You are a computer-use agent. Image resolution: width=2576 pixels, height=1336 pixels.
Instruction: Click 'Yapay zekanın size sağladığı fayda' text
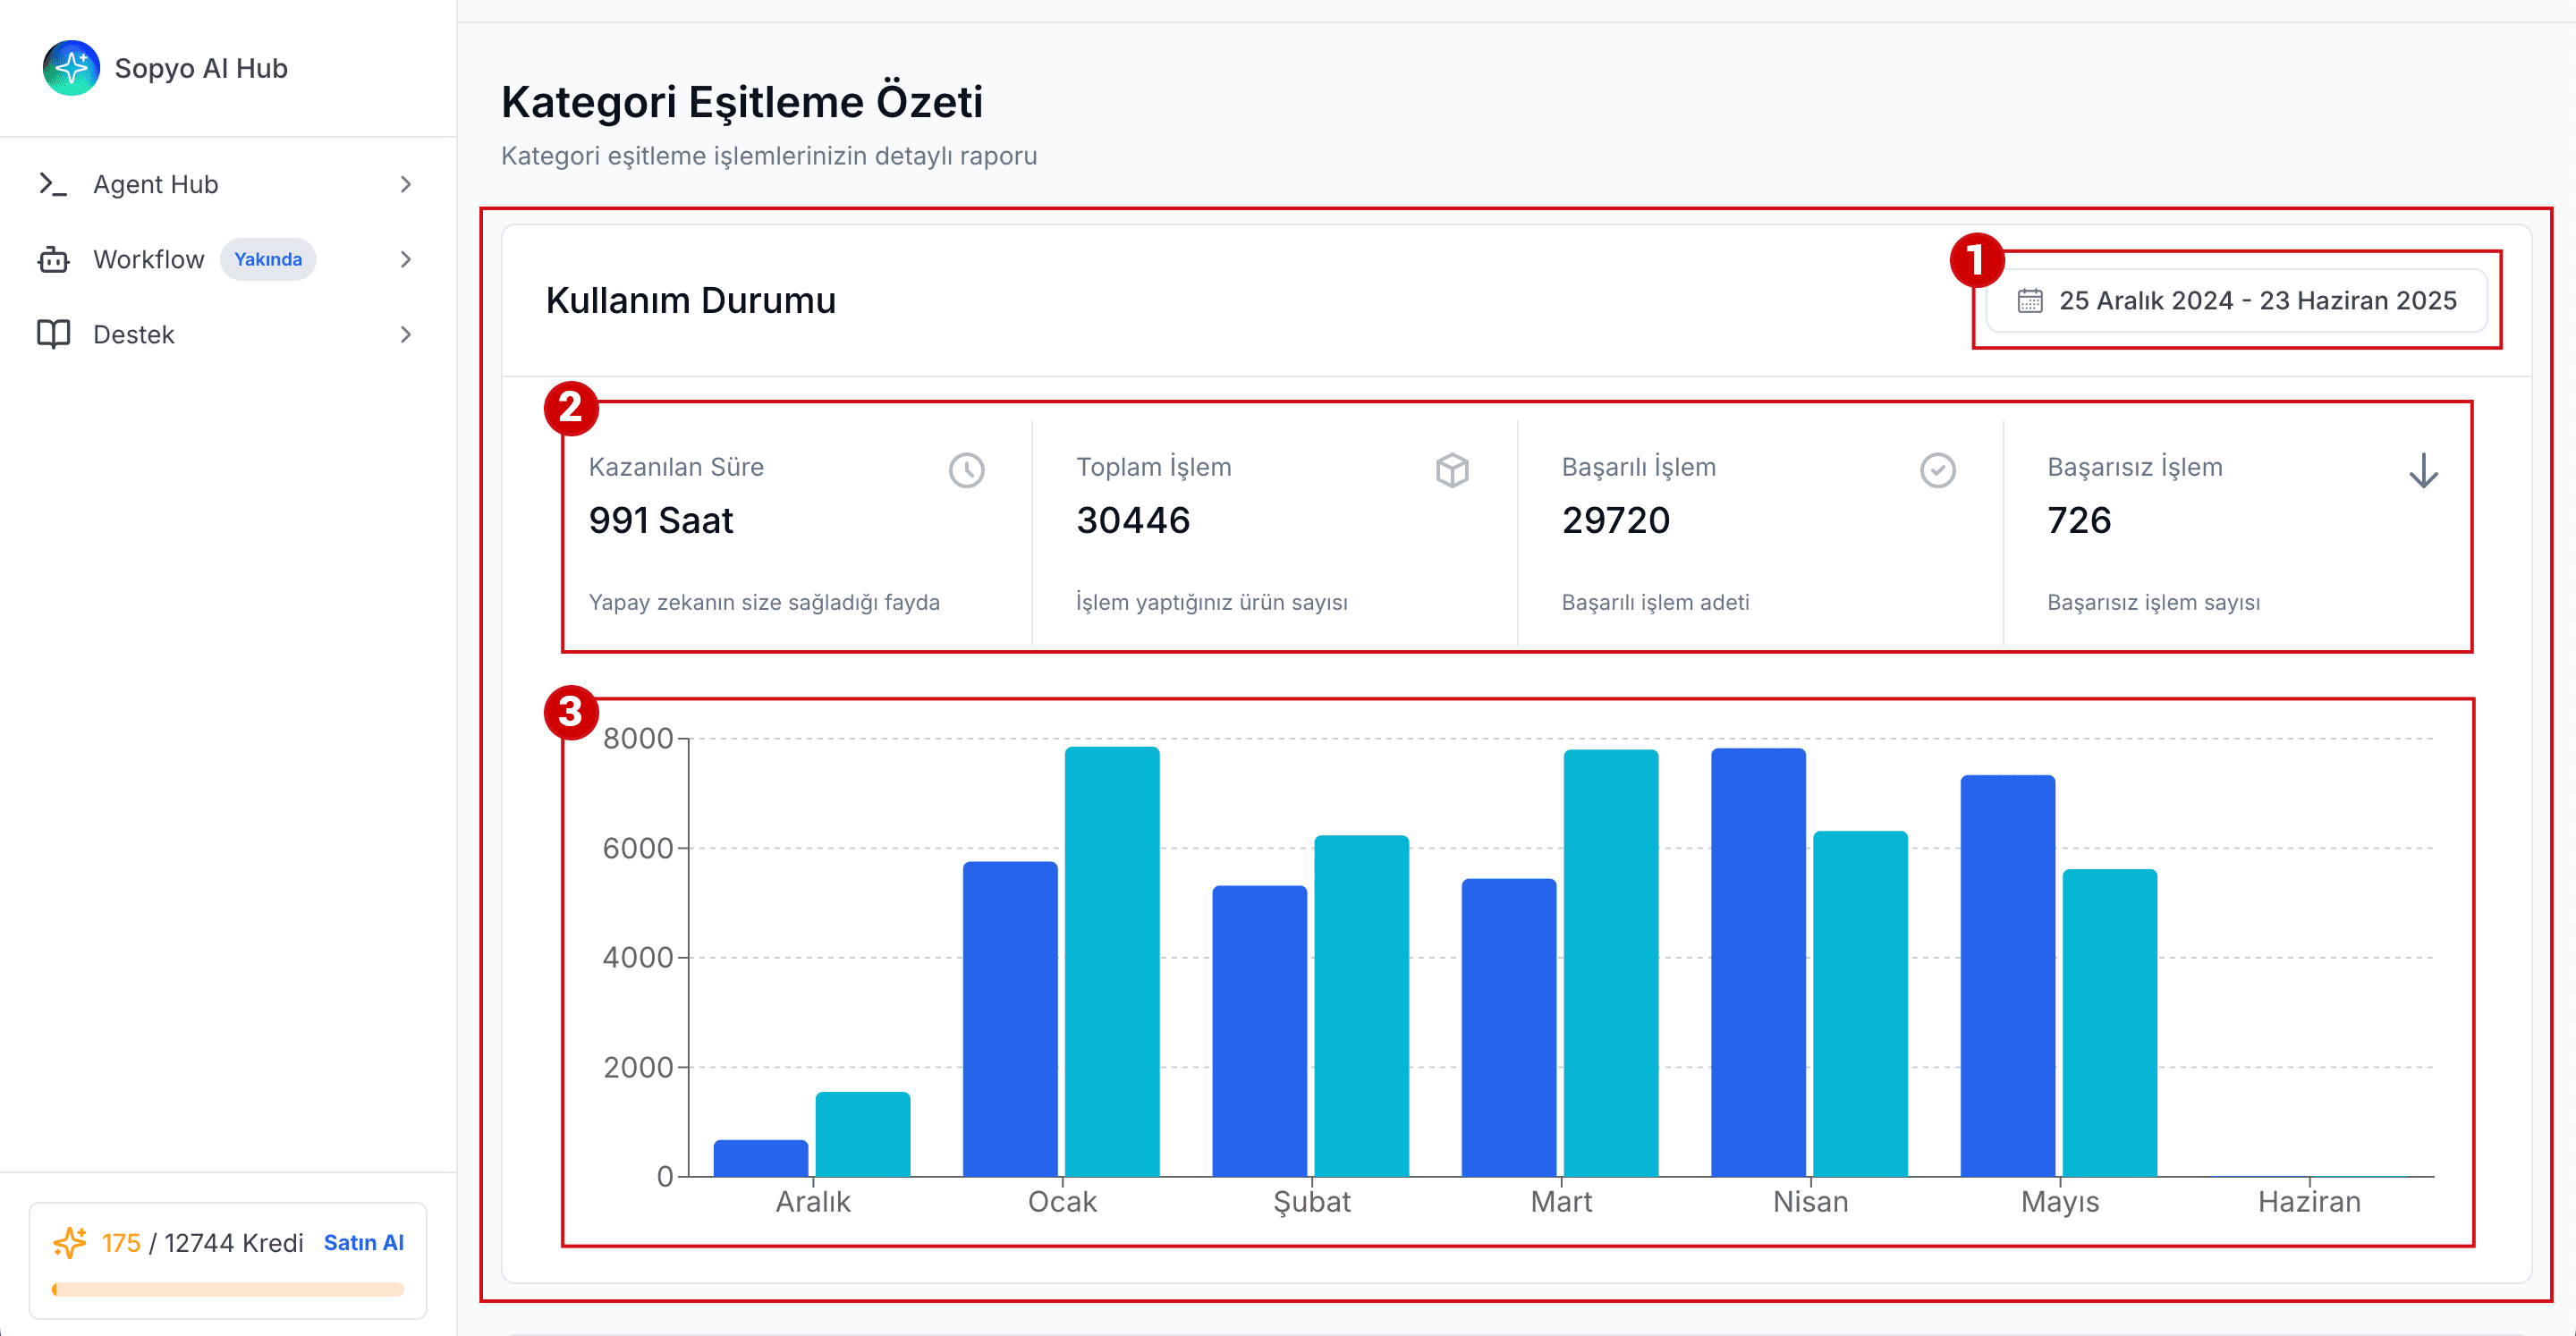(x=764, y=602)
